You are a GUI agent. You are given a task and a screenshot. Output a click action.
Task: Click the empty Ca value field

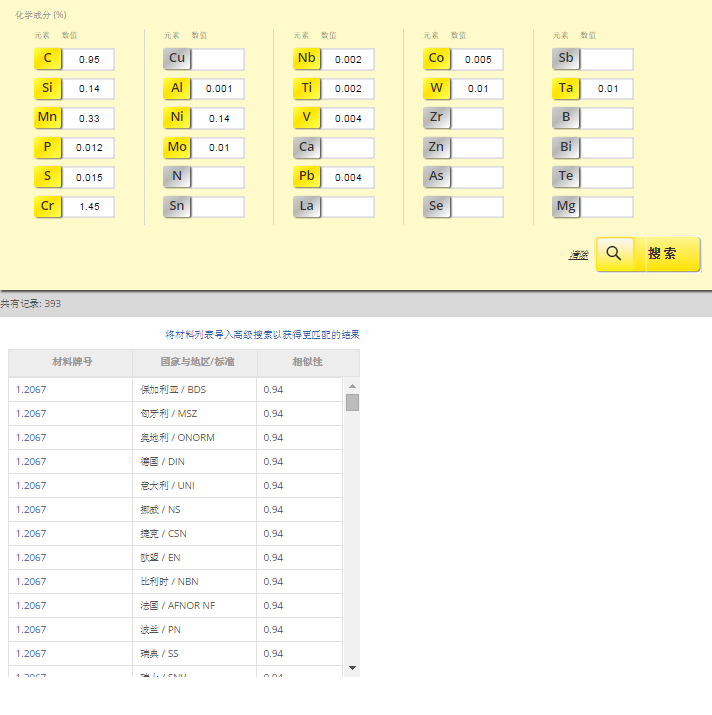pos(348,148)
